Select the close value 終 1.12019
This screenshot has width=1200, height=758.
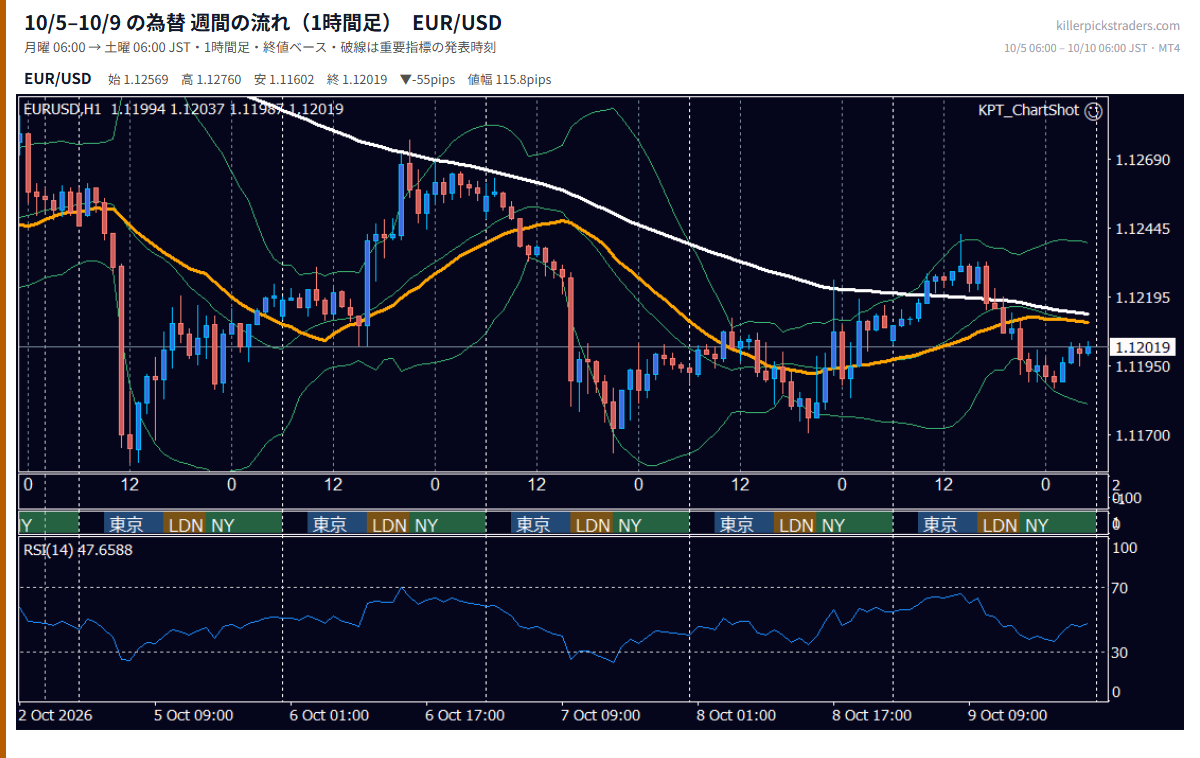(357, 80)
